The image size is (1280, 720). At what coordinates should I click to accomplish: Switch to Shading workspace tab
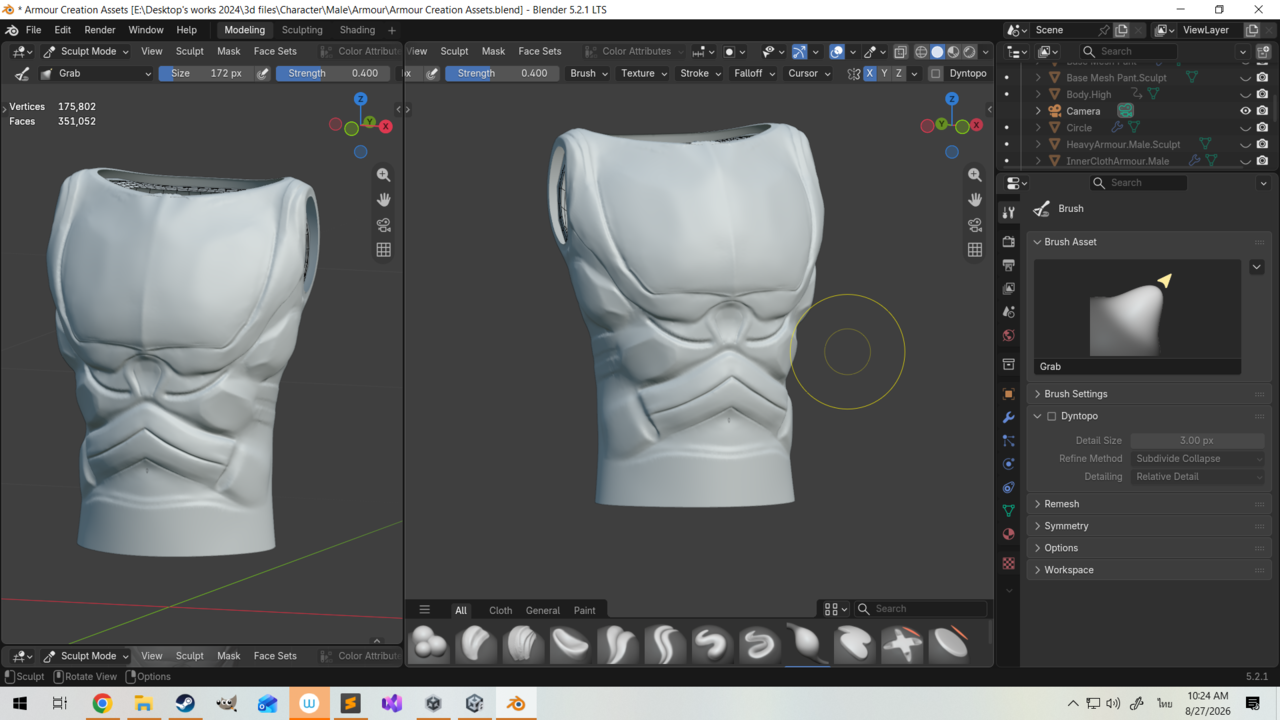point(357,30)
